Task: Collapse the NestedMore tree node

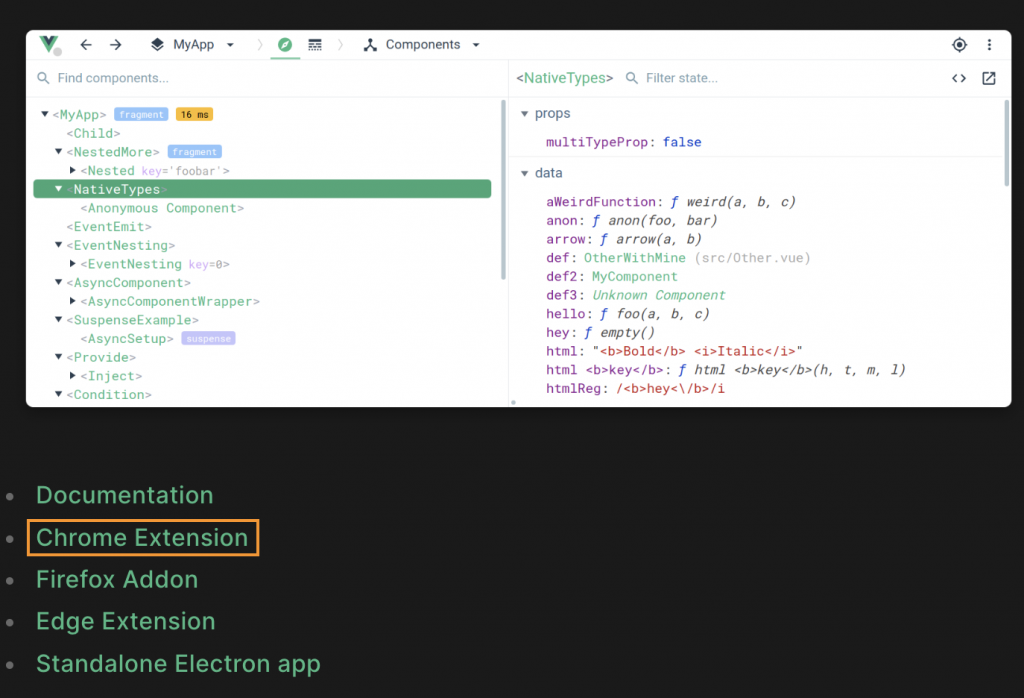Action: 58,151
